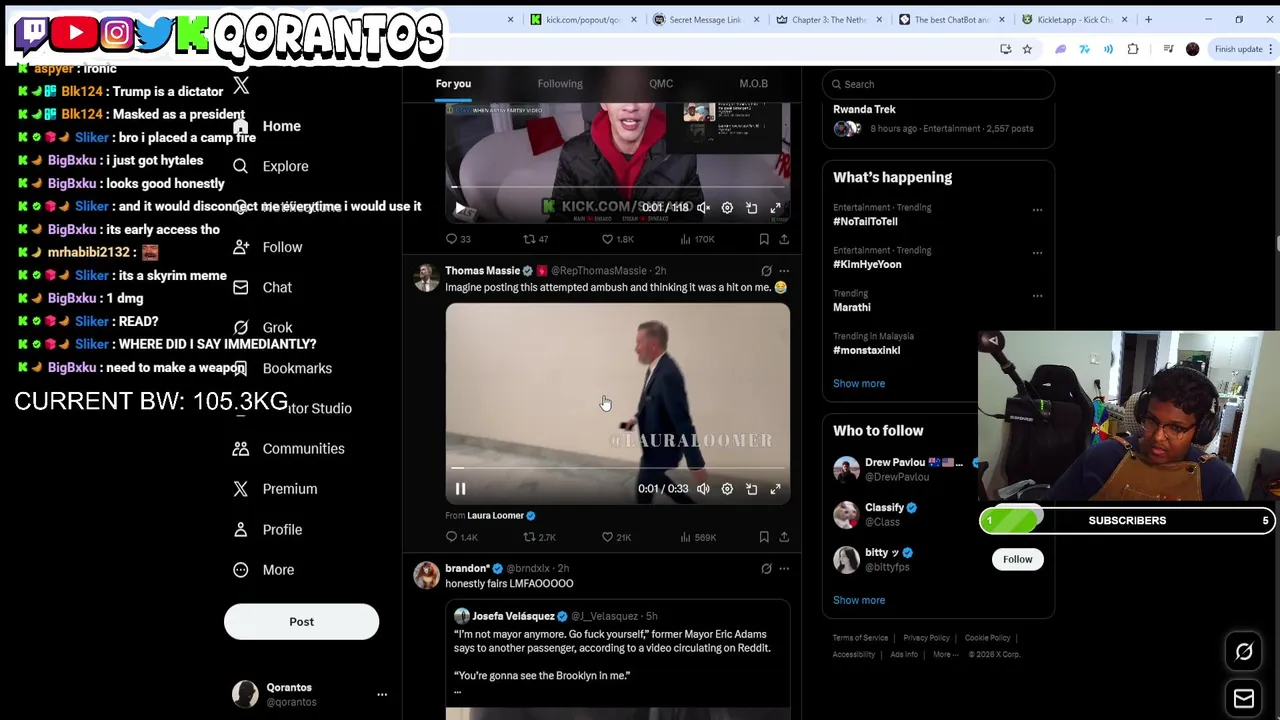Viewport: 1280px width, 720px height.
Task: Open Grok in the sidebar
Action: click(263, 327)
